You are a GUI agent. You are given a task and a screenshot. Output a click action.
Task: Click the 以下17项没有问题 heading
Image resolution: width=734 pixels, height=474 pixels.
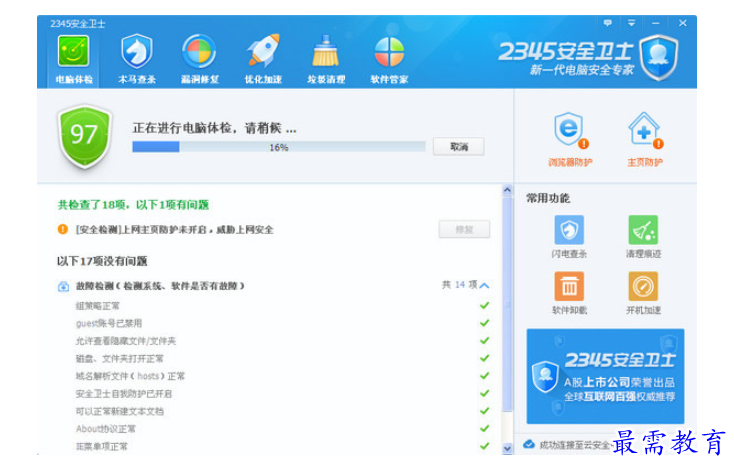click(102, 261)
